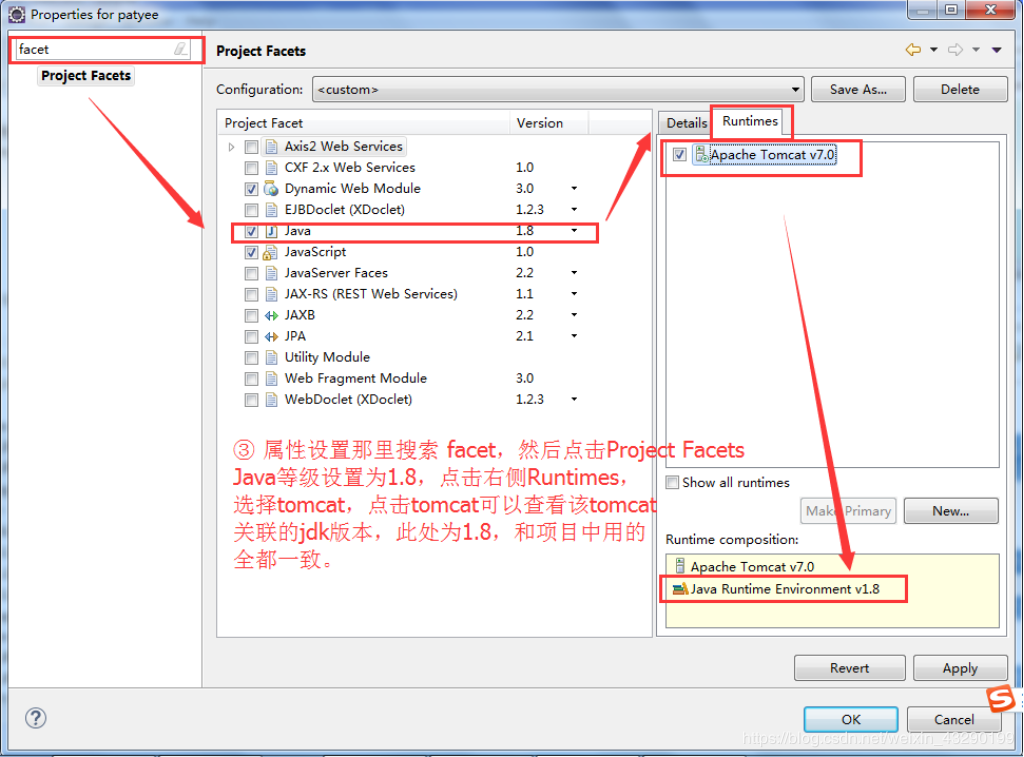This screenshot has height=757, width=1024.
Task: Click the Properties dialog gear title icon
Action: pyautogui.click(x=17, y=14)
